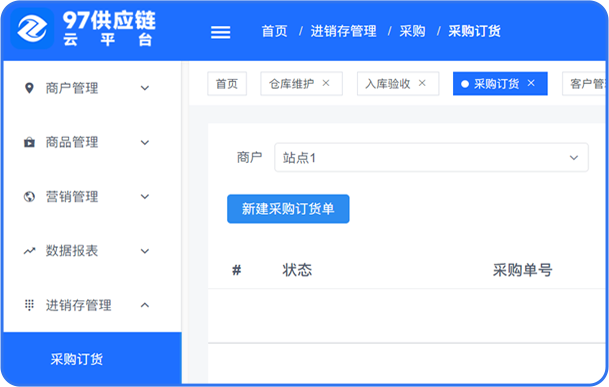
Task: Open 营销管理 sidebar menu label
Action: (72, 197)
